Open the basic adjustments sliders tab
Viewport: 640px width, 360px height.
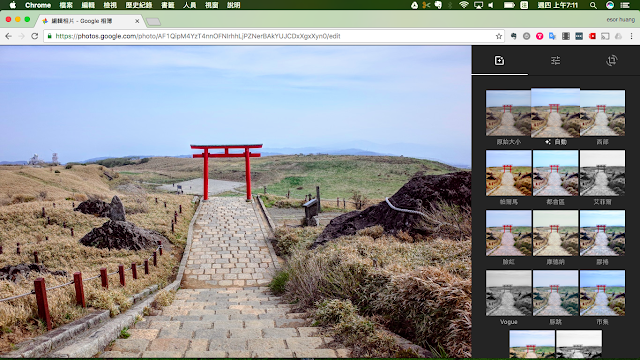(x=555, y=61)
